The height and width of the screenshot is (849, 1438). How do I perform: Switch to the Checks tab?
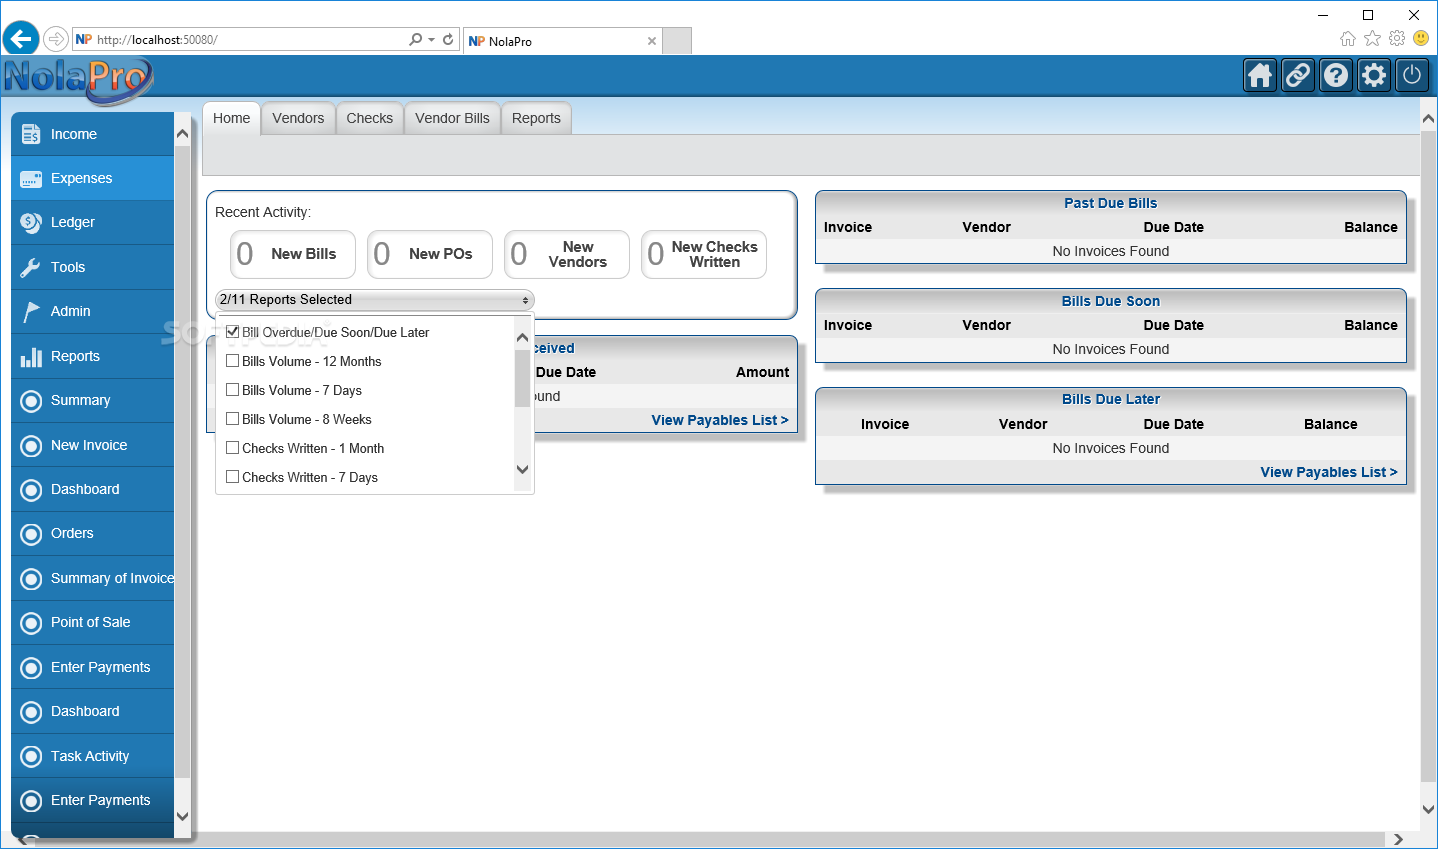370,118
